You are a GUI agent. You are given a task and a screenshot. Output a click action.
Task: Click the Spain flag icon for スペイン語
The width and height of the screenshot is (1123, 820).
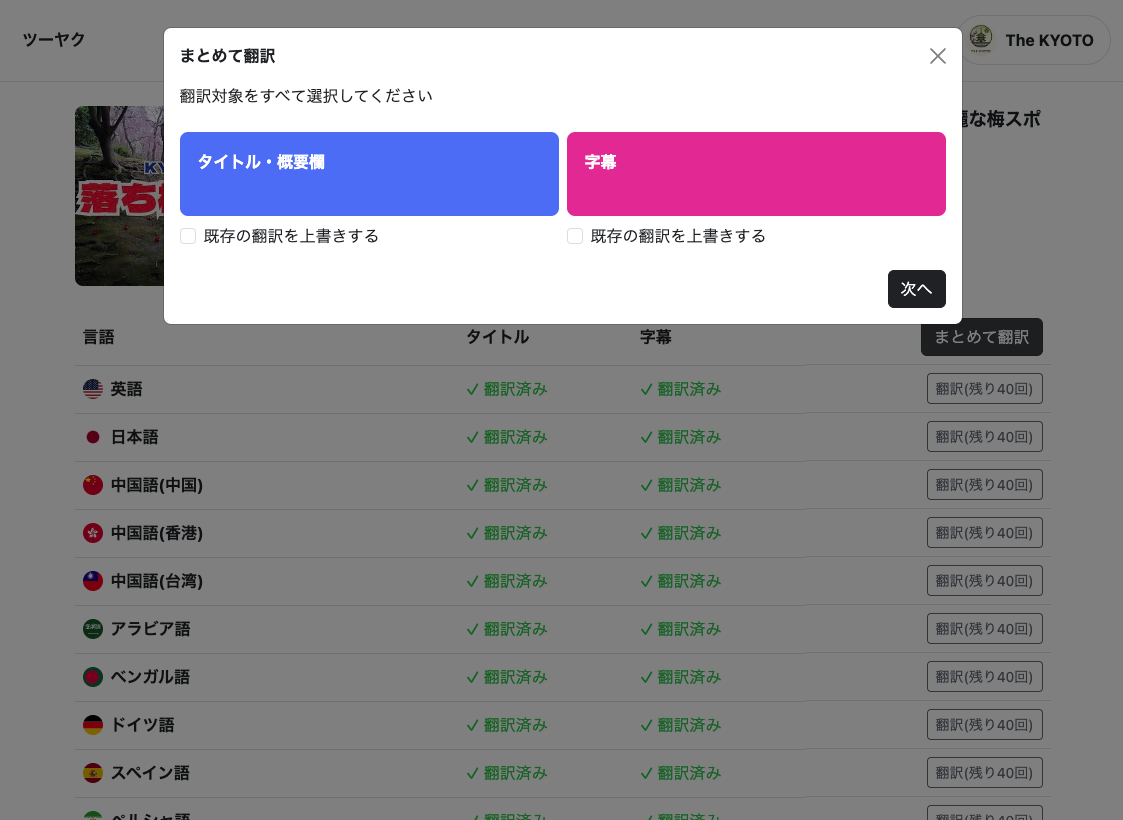point(93,773)
